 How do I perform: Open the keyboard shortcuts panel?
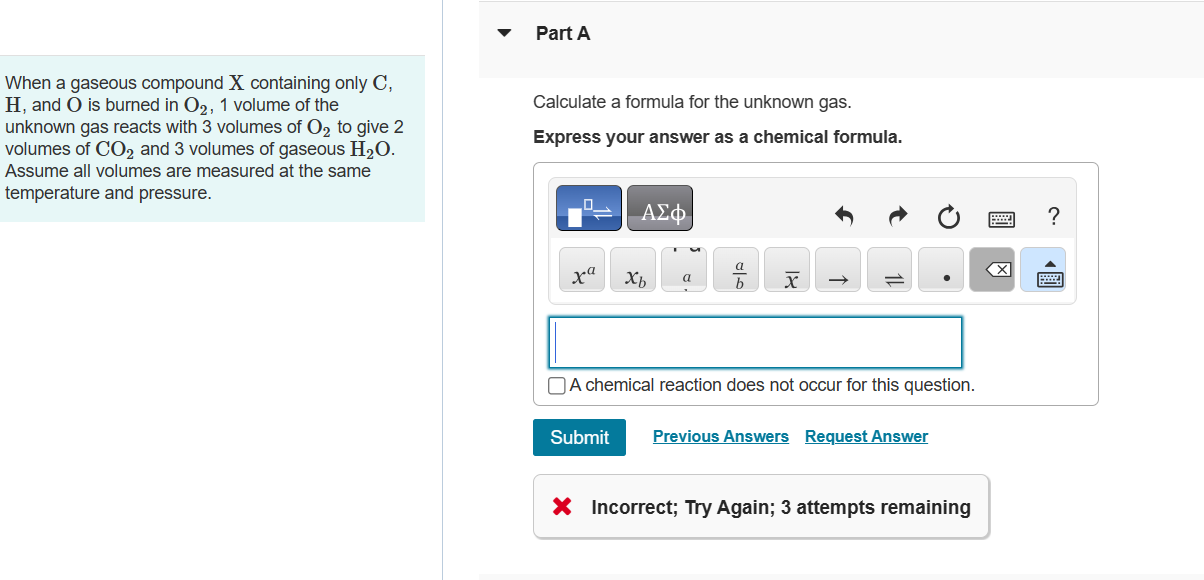click(x=1002, y=218)
